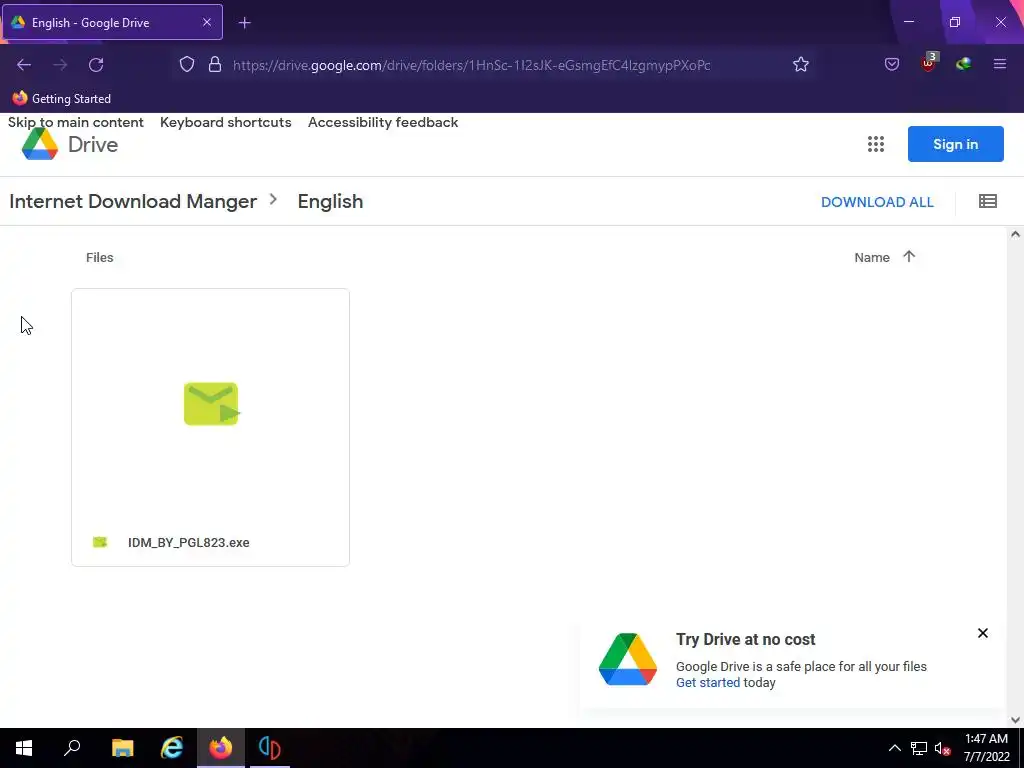
Task: Open the uBlock Origin extension icon
Action: (x=929, y=63)
